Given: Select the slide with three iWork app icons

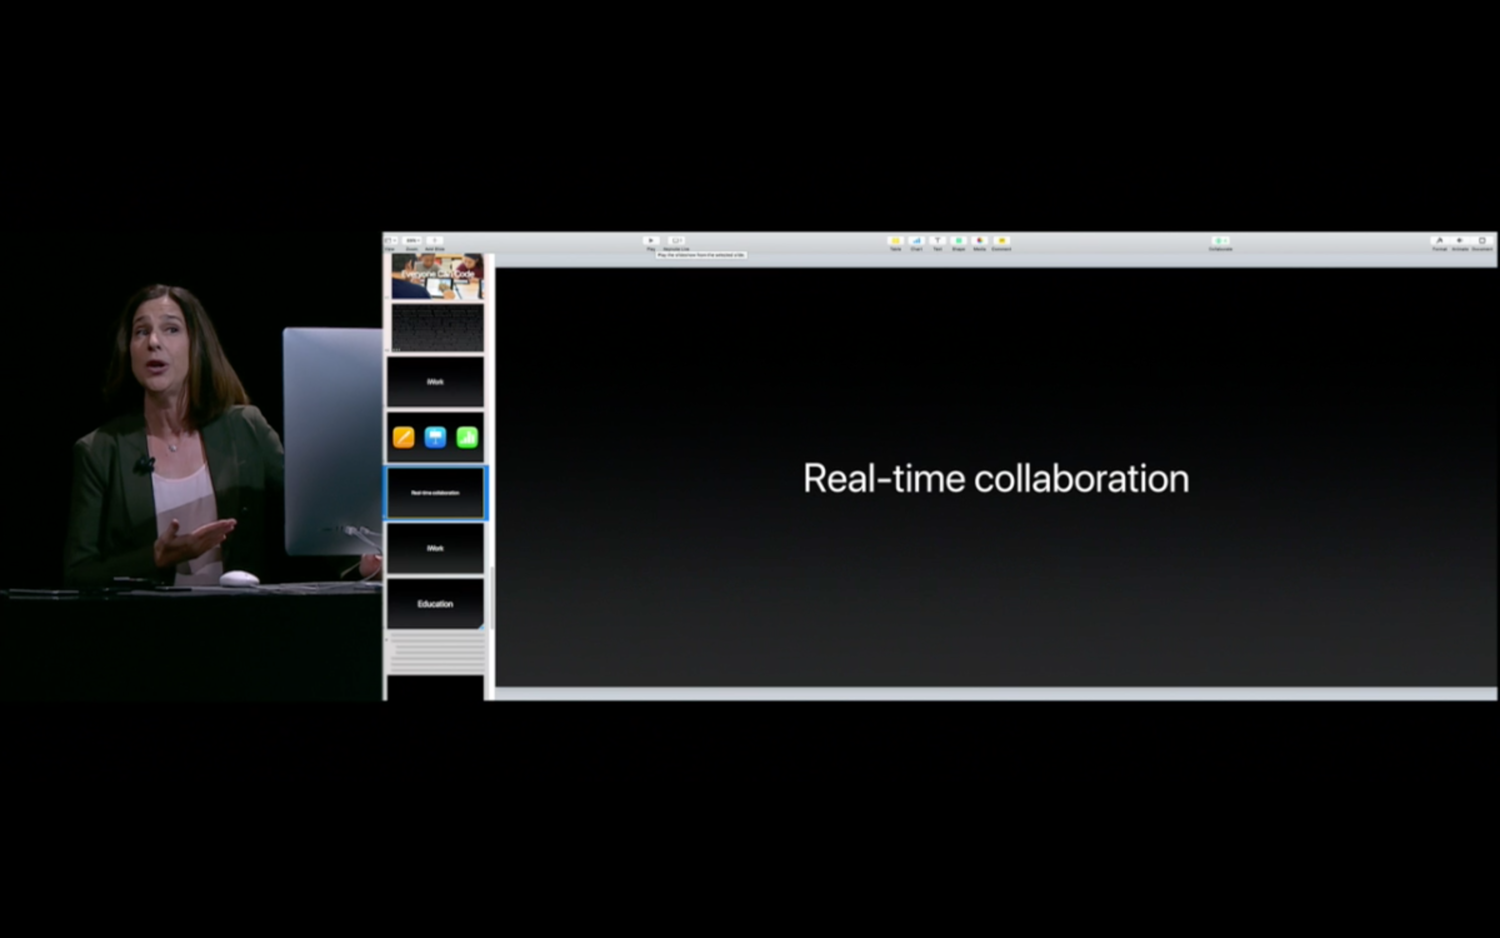Looking at the screenshot, I should click(x=435, y=437).
